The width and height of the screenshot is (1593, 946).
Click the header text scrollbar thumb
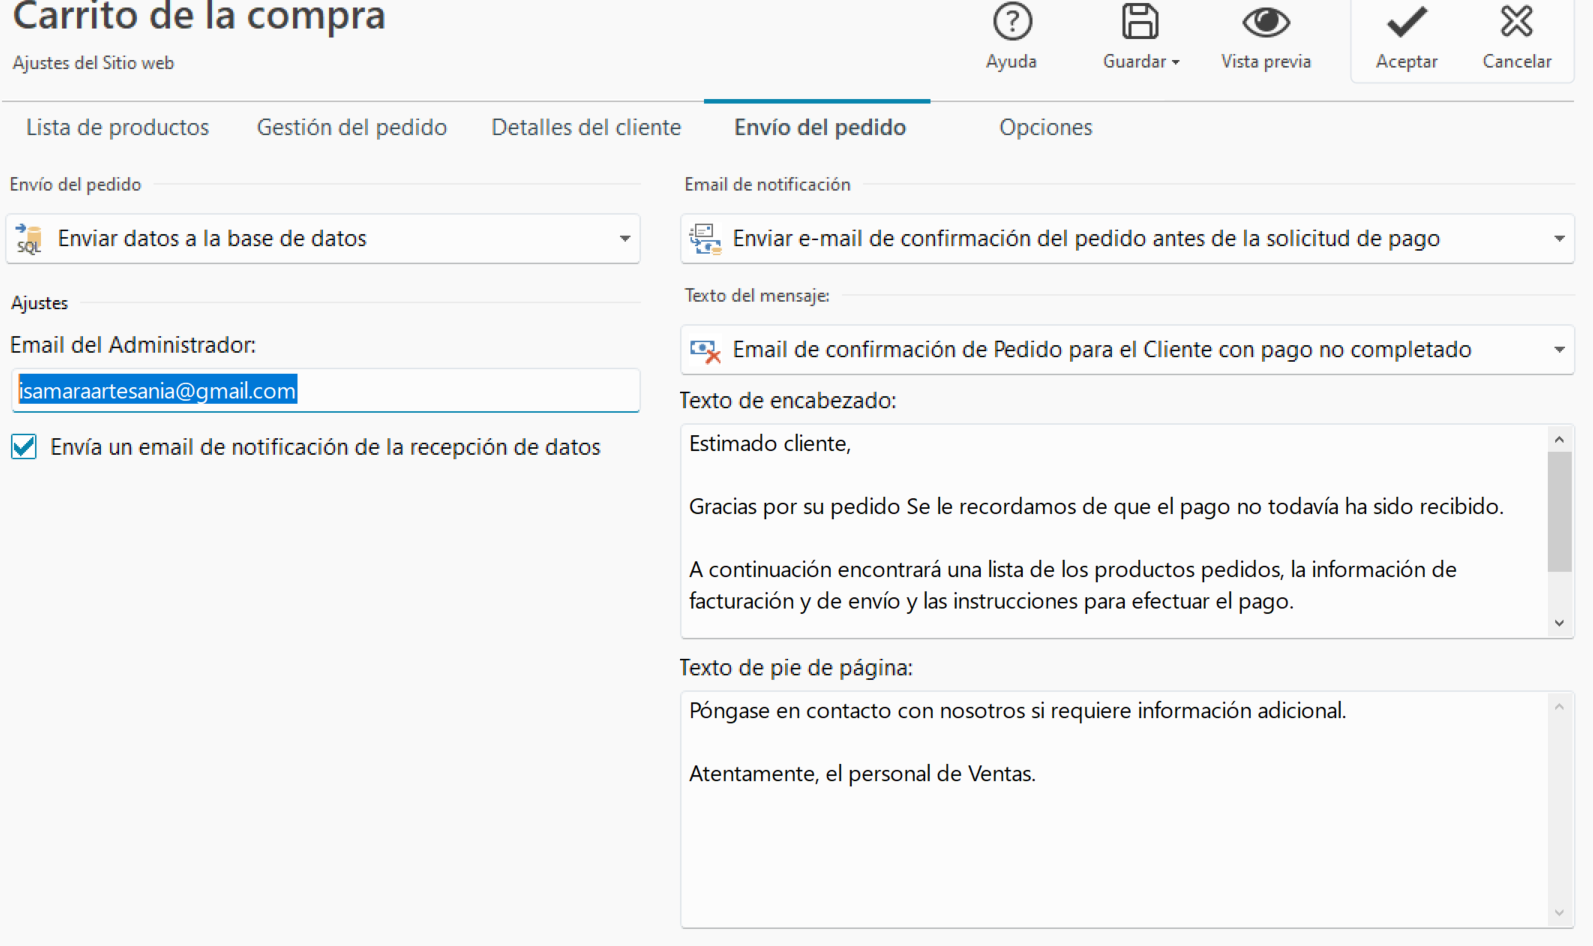click(x=1560, y=512)
